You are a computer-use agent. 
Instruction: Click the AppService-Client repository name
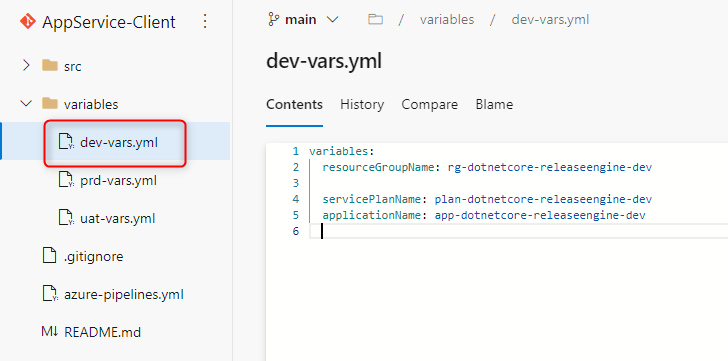click(x=109, y=22)
